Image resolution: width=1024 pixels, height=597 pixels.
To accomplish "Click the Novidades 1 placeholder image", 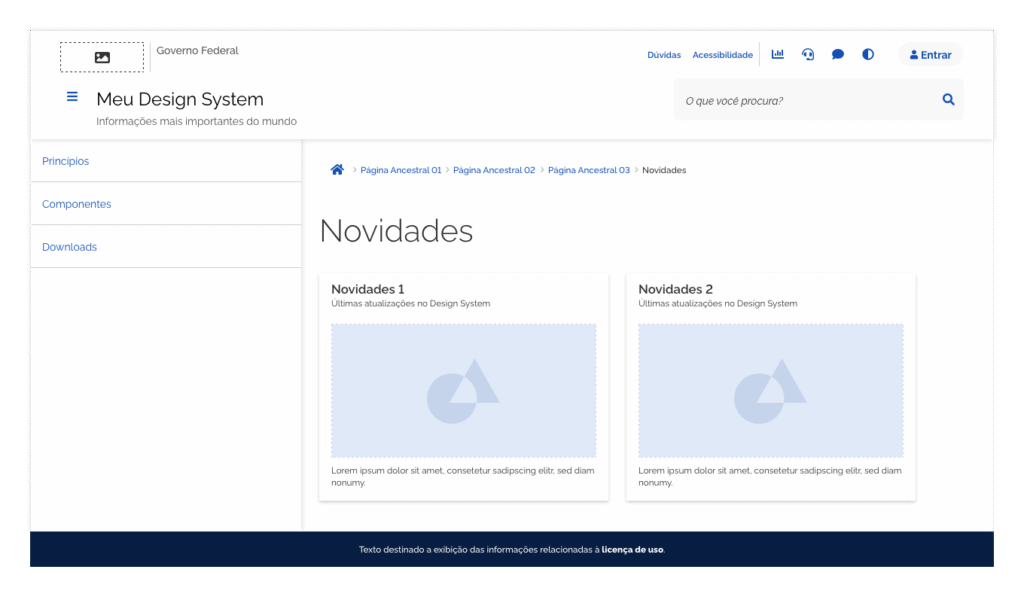I will [x=463, y=390].
